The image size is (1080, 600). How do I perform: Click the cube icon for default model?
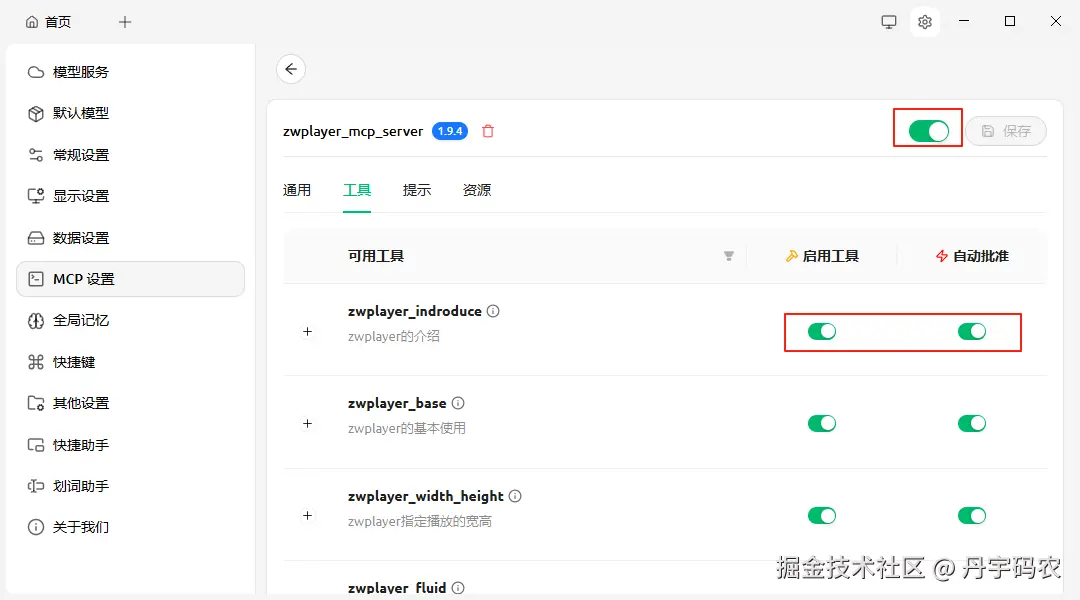click(36, 114)
